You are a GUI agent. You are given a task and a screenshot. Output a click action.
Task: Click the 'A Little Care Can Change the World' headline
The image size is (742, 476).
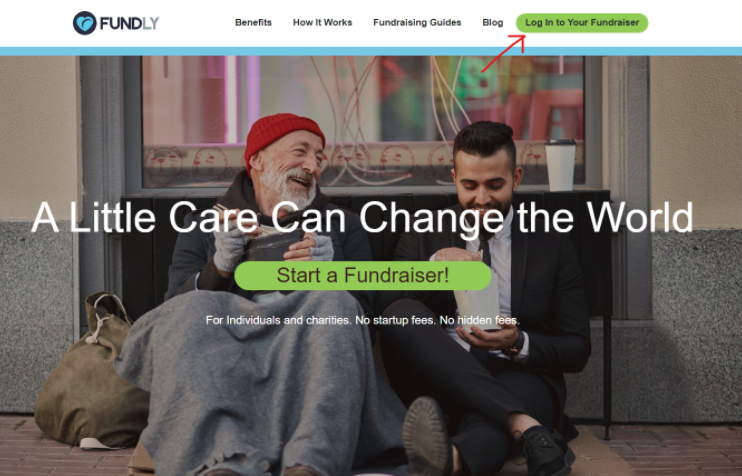click(x=362, y=218)
